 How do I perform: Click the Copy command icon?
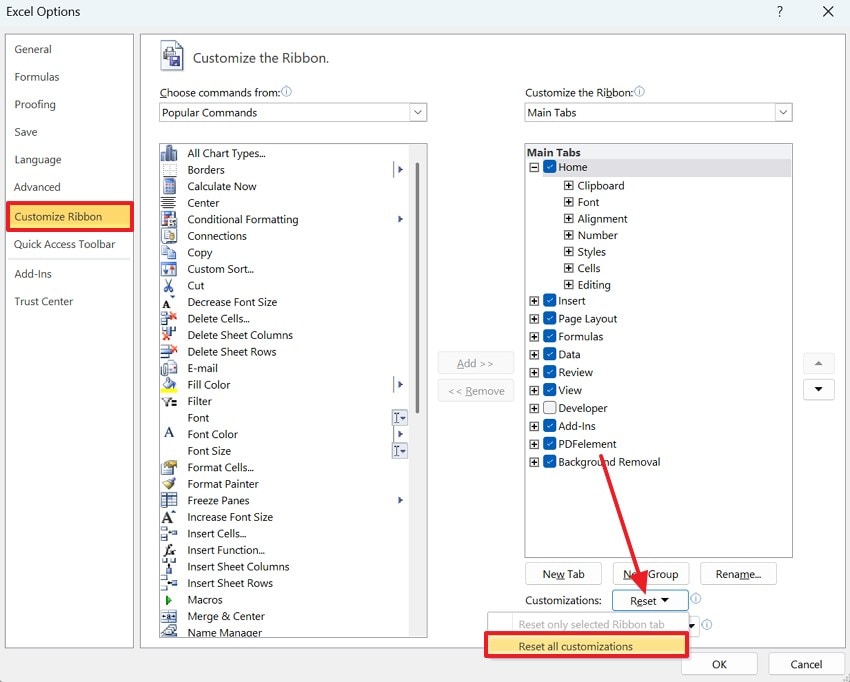click(169, 253)
